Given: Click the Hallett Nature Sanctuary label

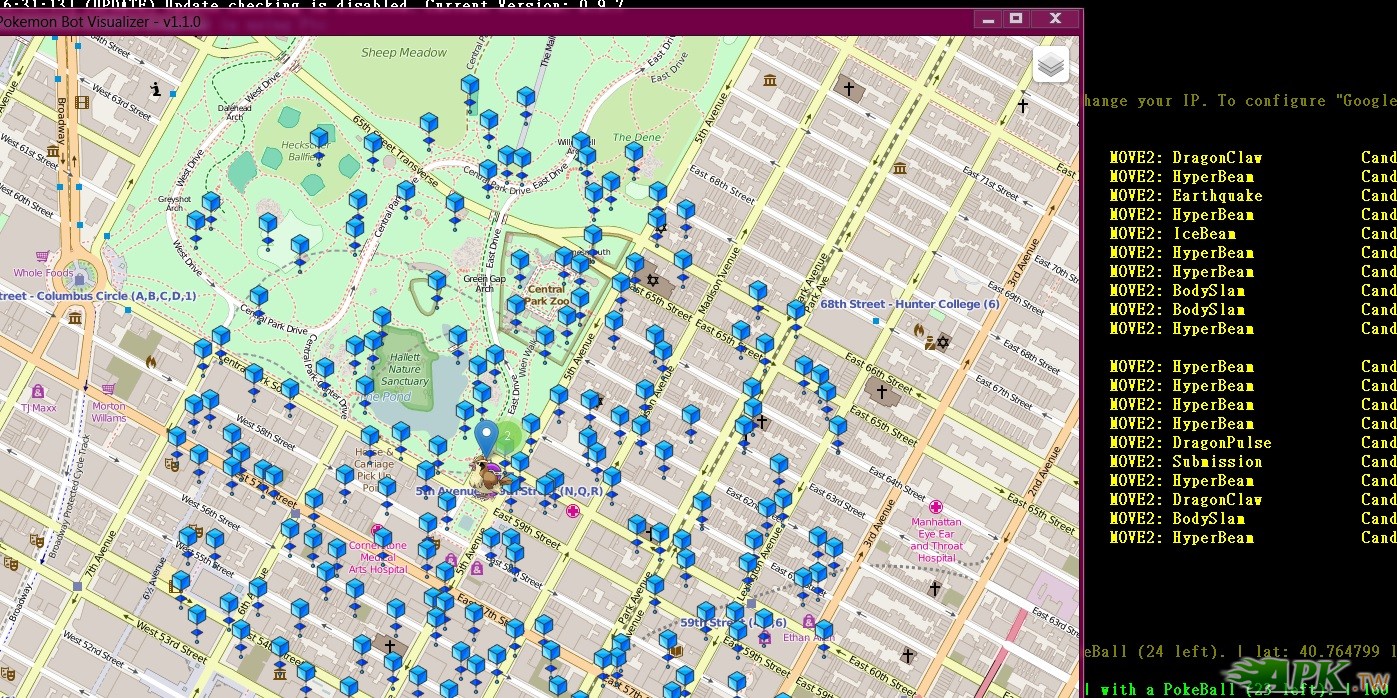Looking at the screenshot, I should (405, 369).
